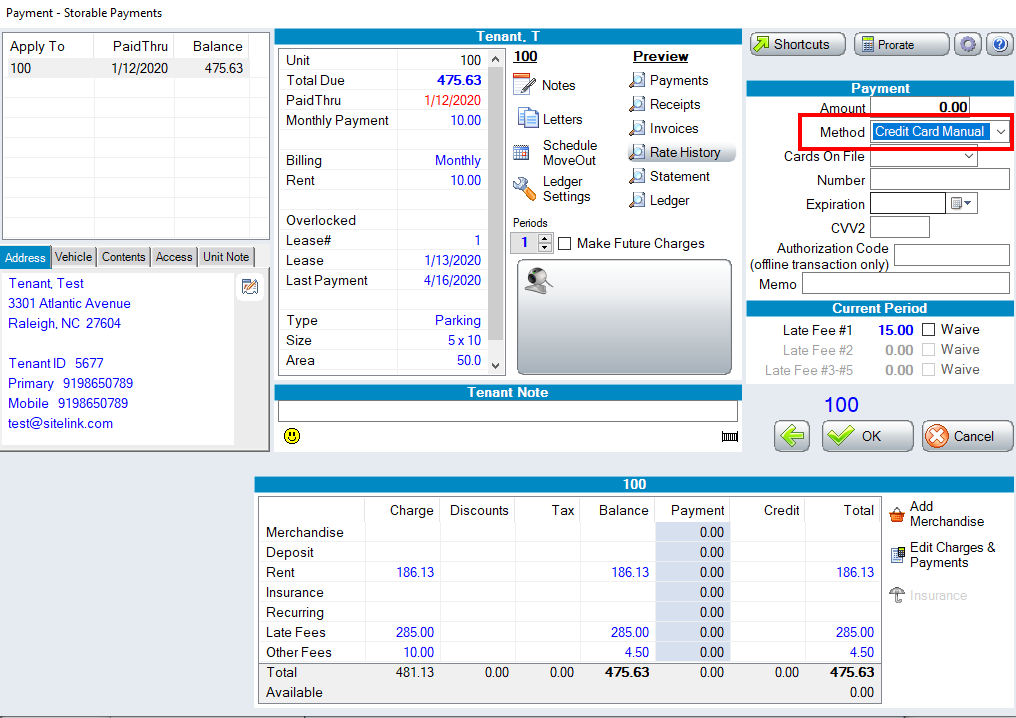Waive Late Fee #1
1016x718 pixels.
pos(929,330)
